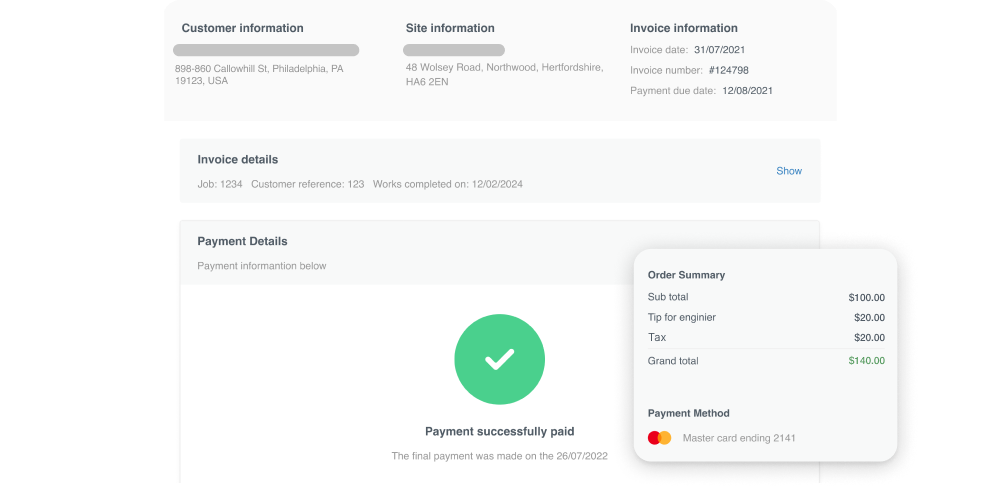
Task: Click the Philadelphia customer address text
Action: (258, 75)
